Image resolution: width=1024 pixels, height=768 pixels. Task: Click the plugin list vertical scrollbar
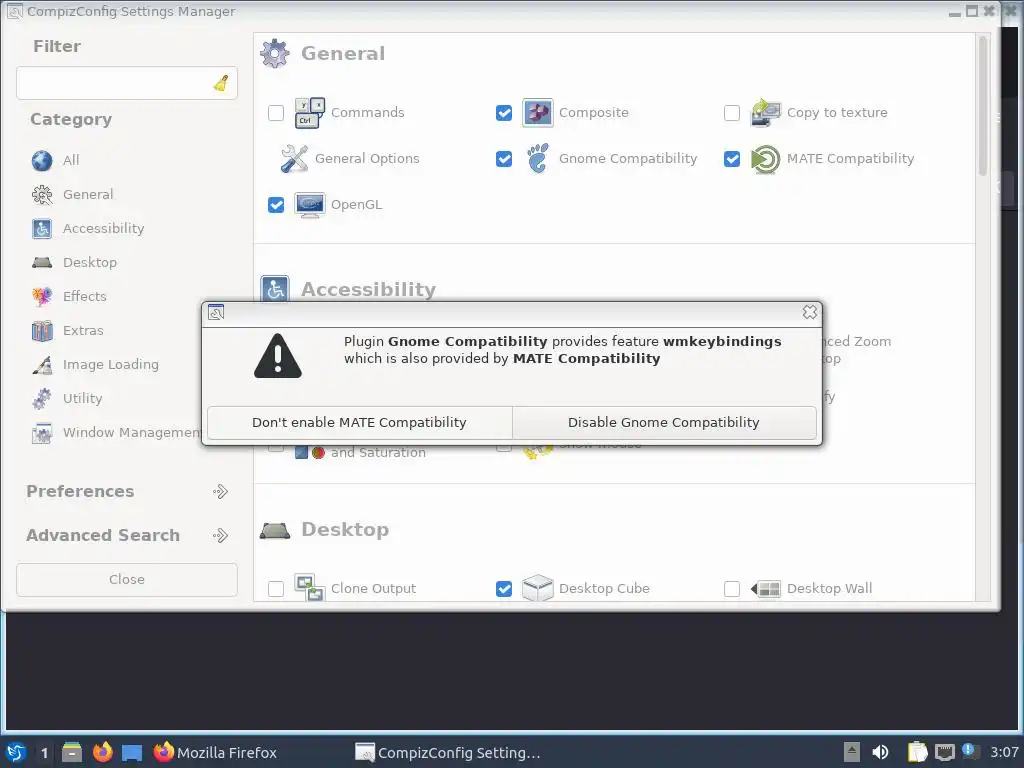983,106
